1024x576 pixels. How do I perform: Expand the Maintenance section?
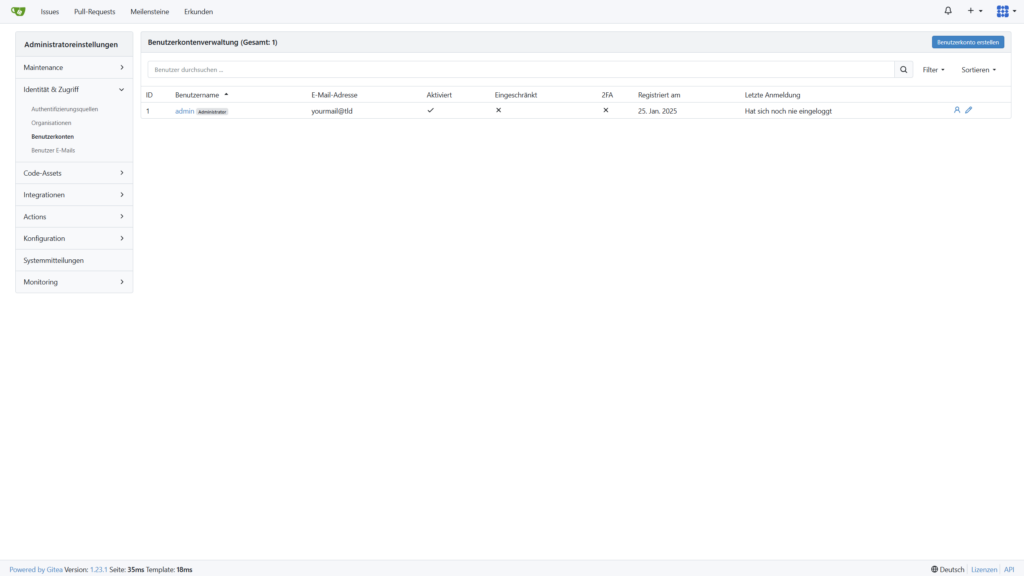74,67
